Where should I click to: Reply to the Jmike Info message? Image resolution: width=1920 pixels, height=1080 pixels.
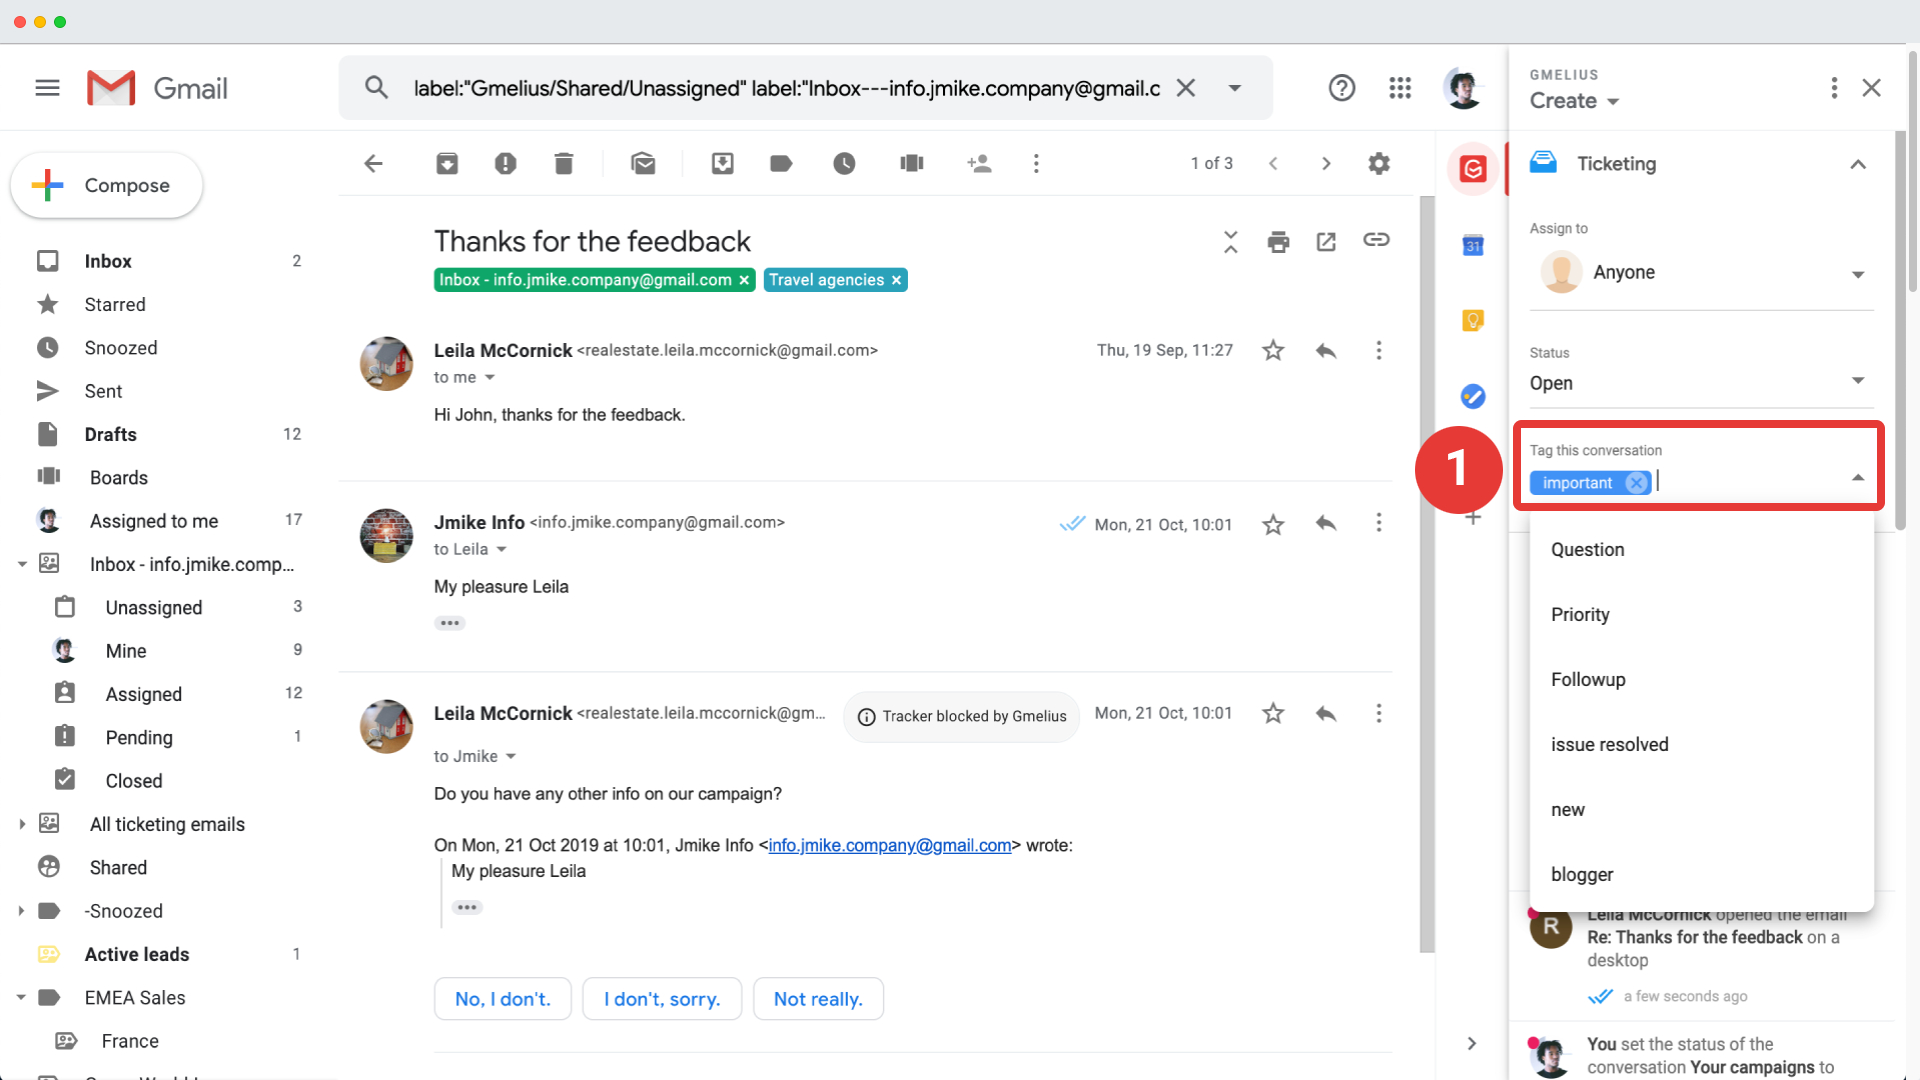(1326, 523)
